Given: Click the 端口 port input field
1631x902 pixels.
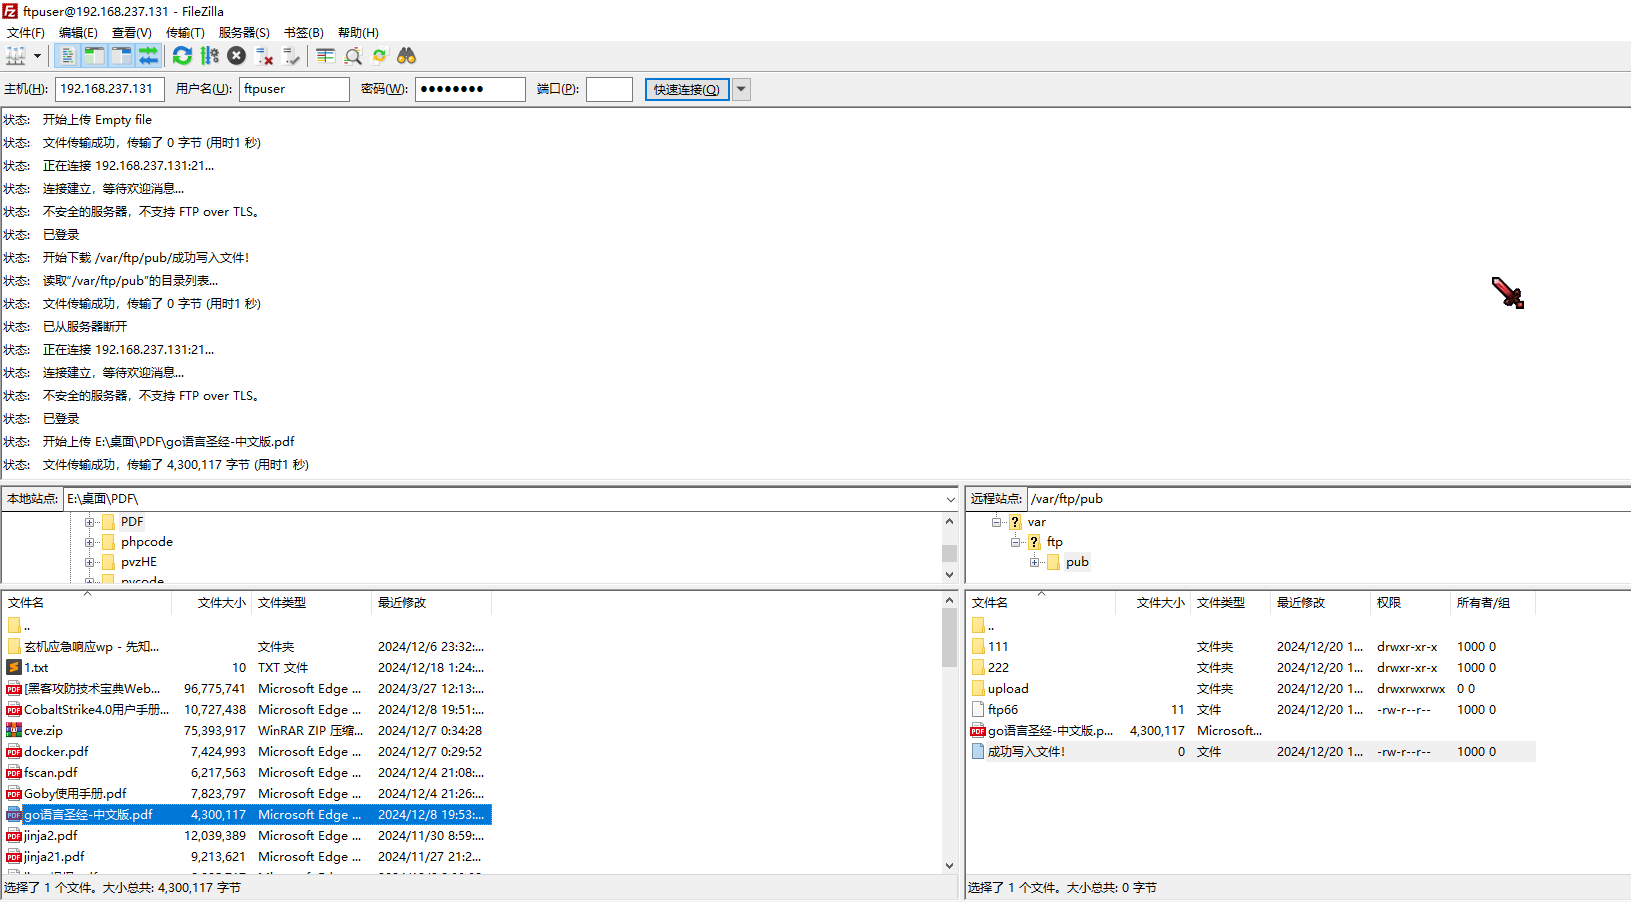Looking at the screenshot, I should pos(608,89).
